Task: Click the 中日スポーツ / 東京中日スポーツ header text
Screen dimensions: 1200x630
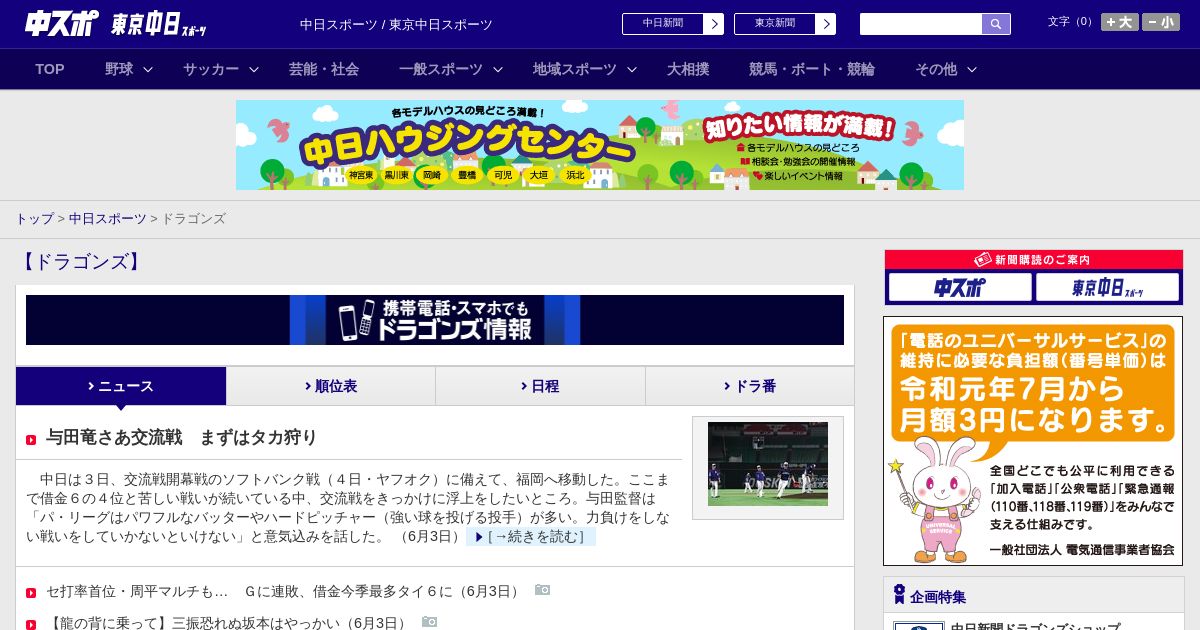Action: 396,24
